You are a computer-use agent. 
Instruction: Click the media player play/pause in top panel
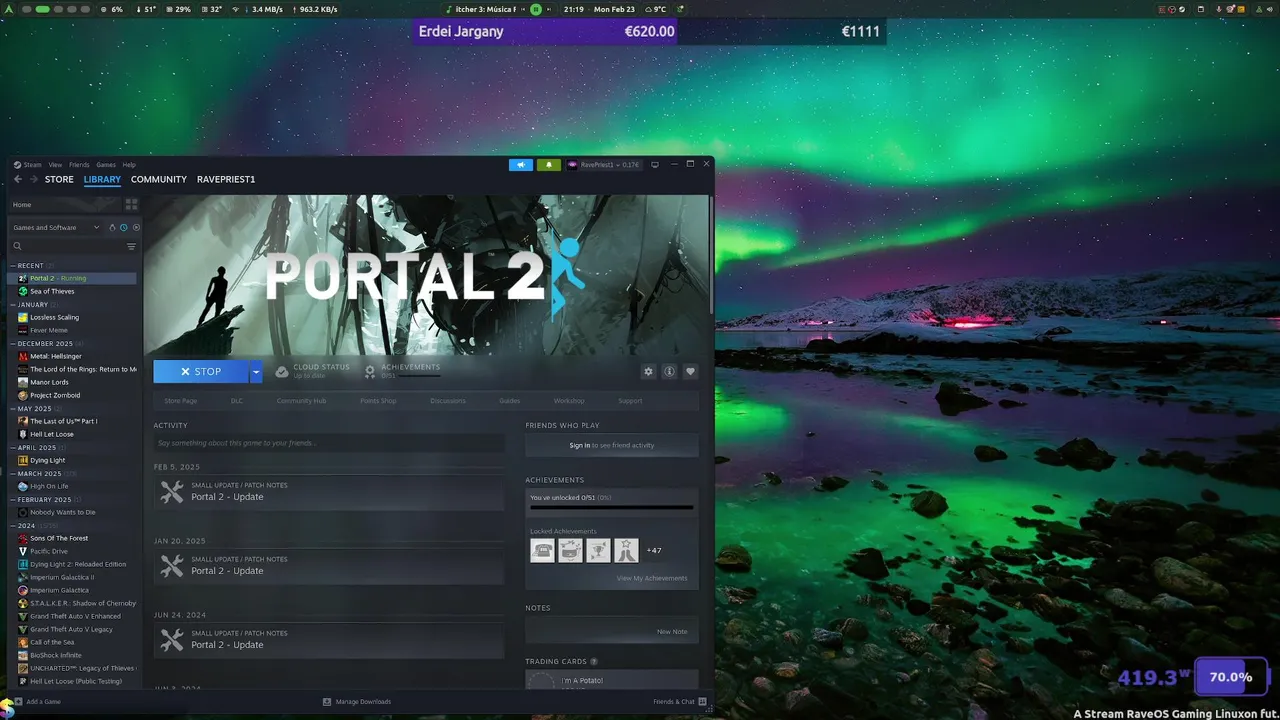[x=536, y=9]
